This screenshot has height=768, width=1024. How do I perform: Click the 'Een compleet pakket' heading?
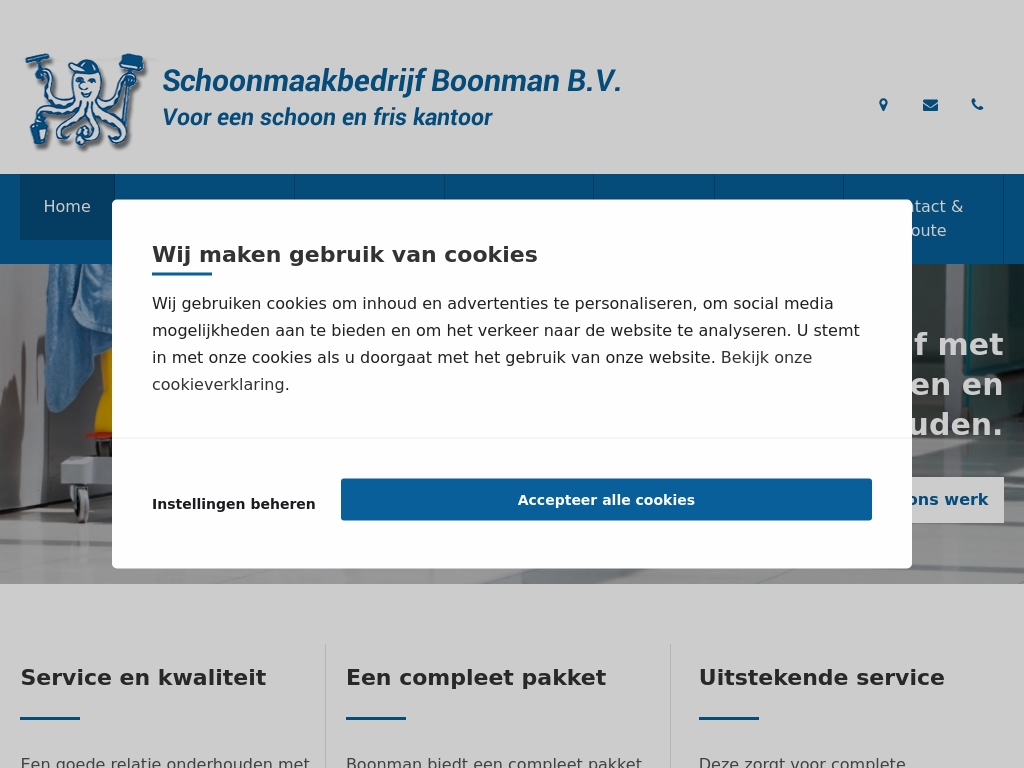coord(476,678)
